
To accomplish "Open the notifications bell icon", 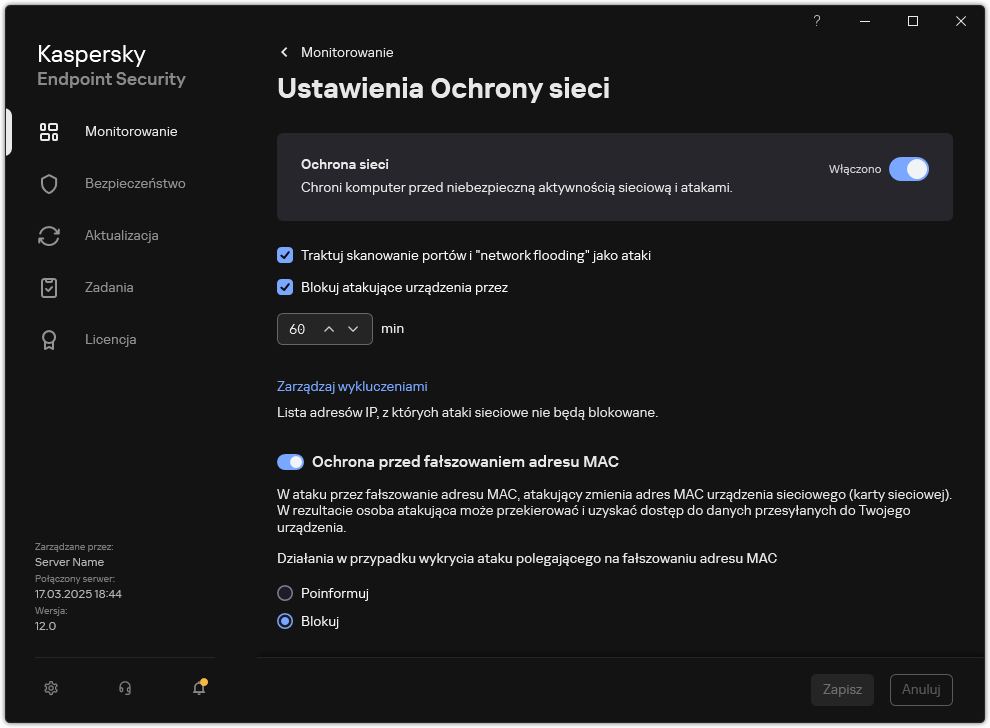I will click(x=198, y=688).
